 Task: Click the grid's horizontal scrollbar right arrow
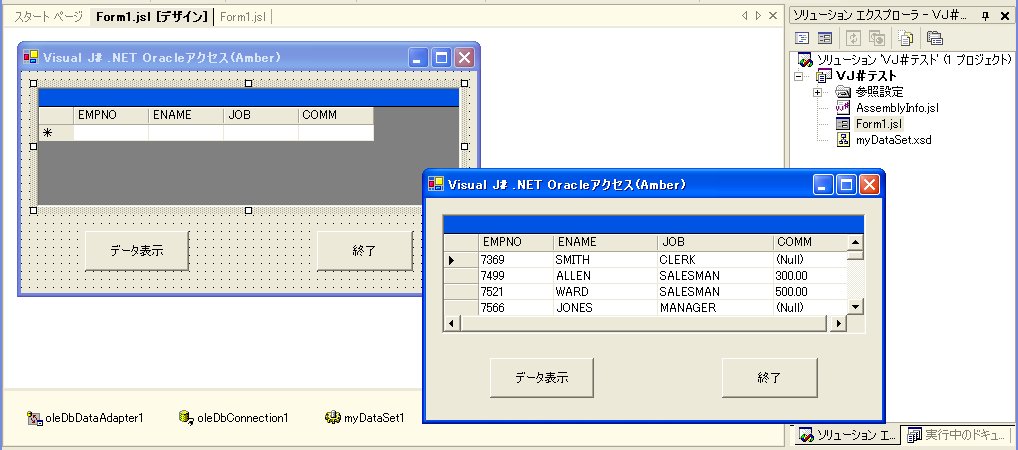[x=839, y=323]
